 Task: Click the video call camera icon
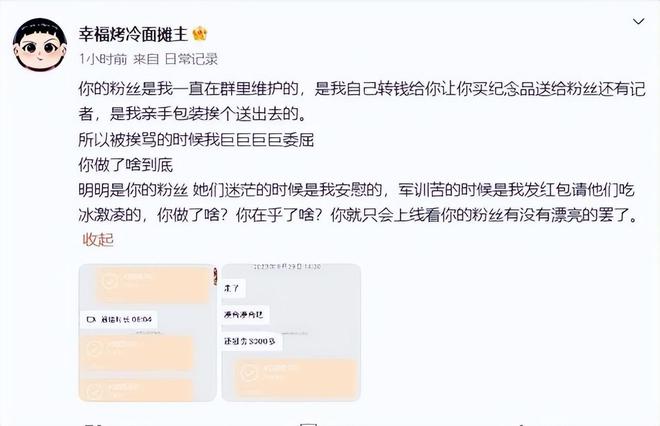(91, 320)
